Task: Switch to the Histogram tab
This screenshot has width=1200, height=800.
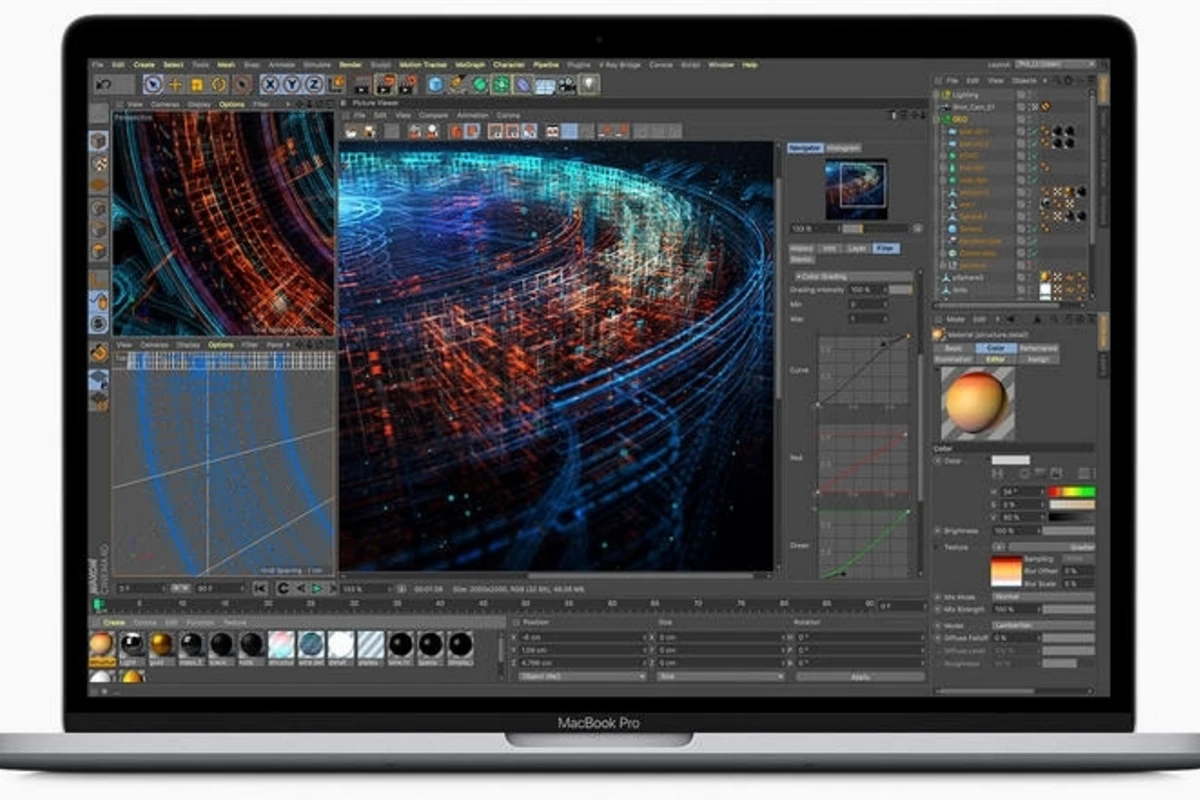Action: pyautogui.click(x=843, y=148)
